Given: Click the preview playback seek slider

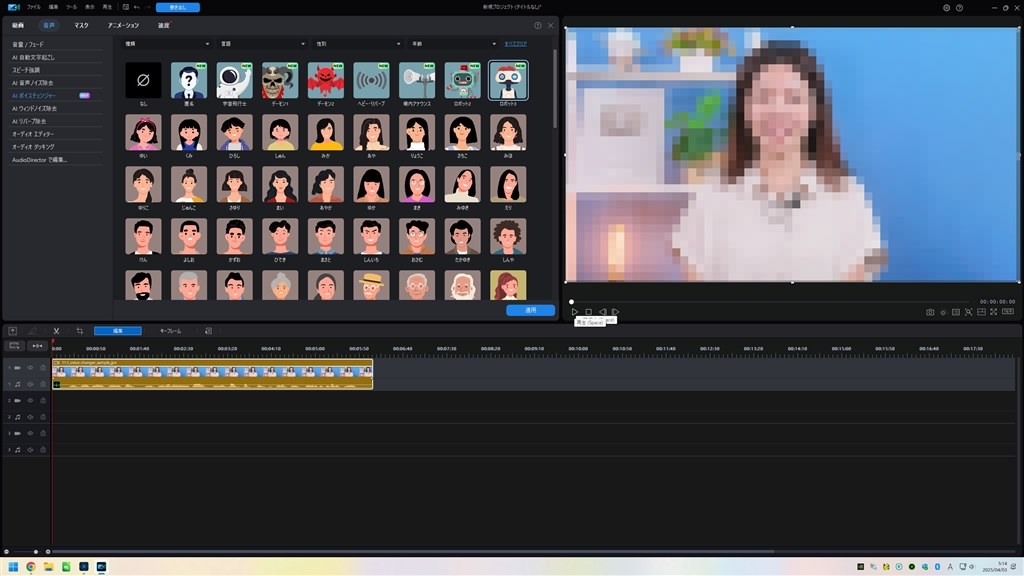Looking at the screenshot, I should pos(768,301).
